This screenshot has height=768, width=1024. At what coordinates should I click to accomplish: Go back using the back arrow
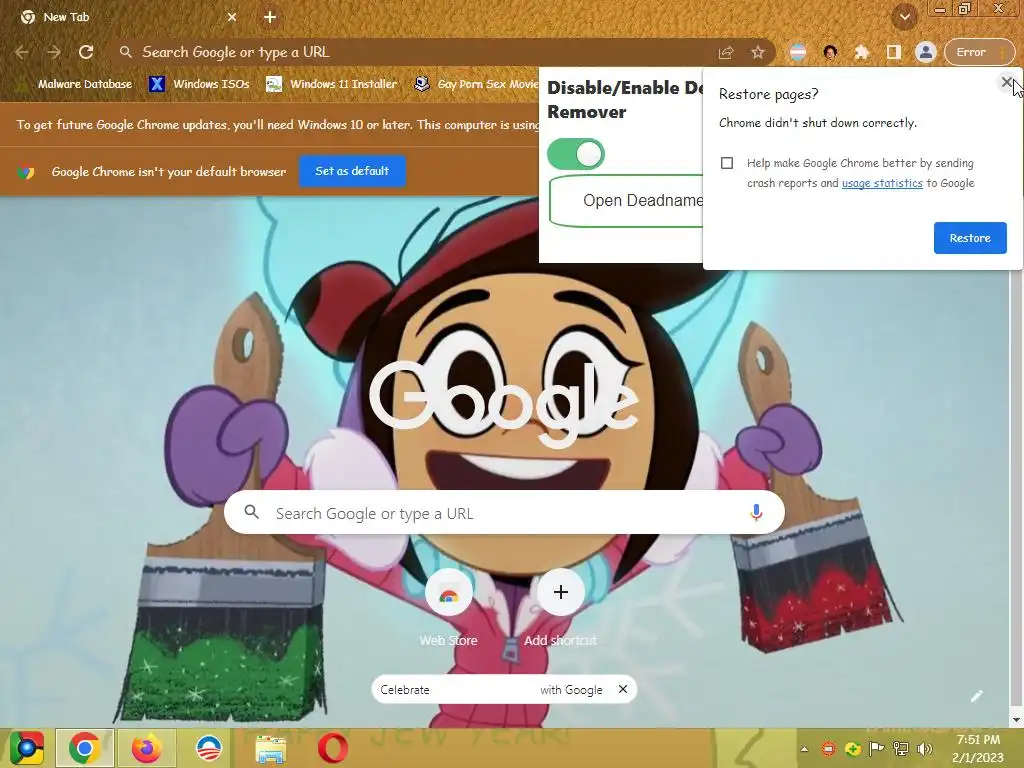(x=22, y=52)
